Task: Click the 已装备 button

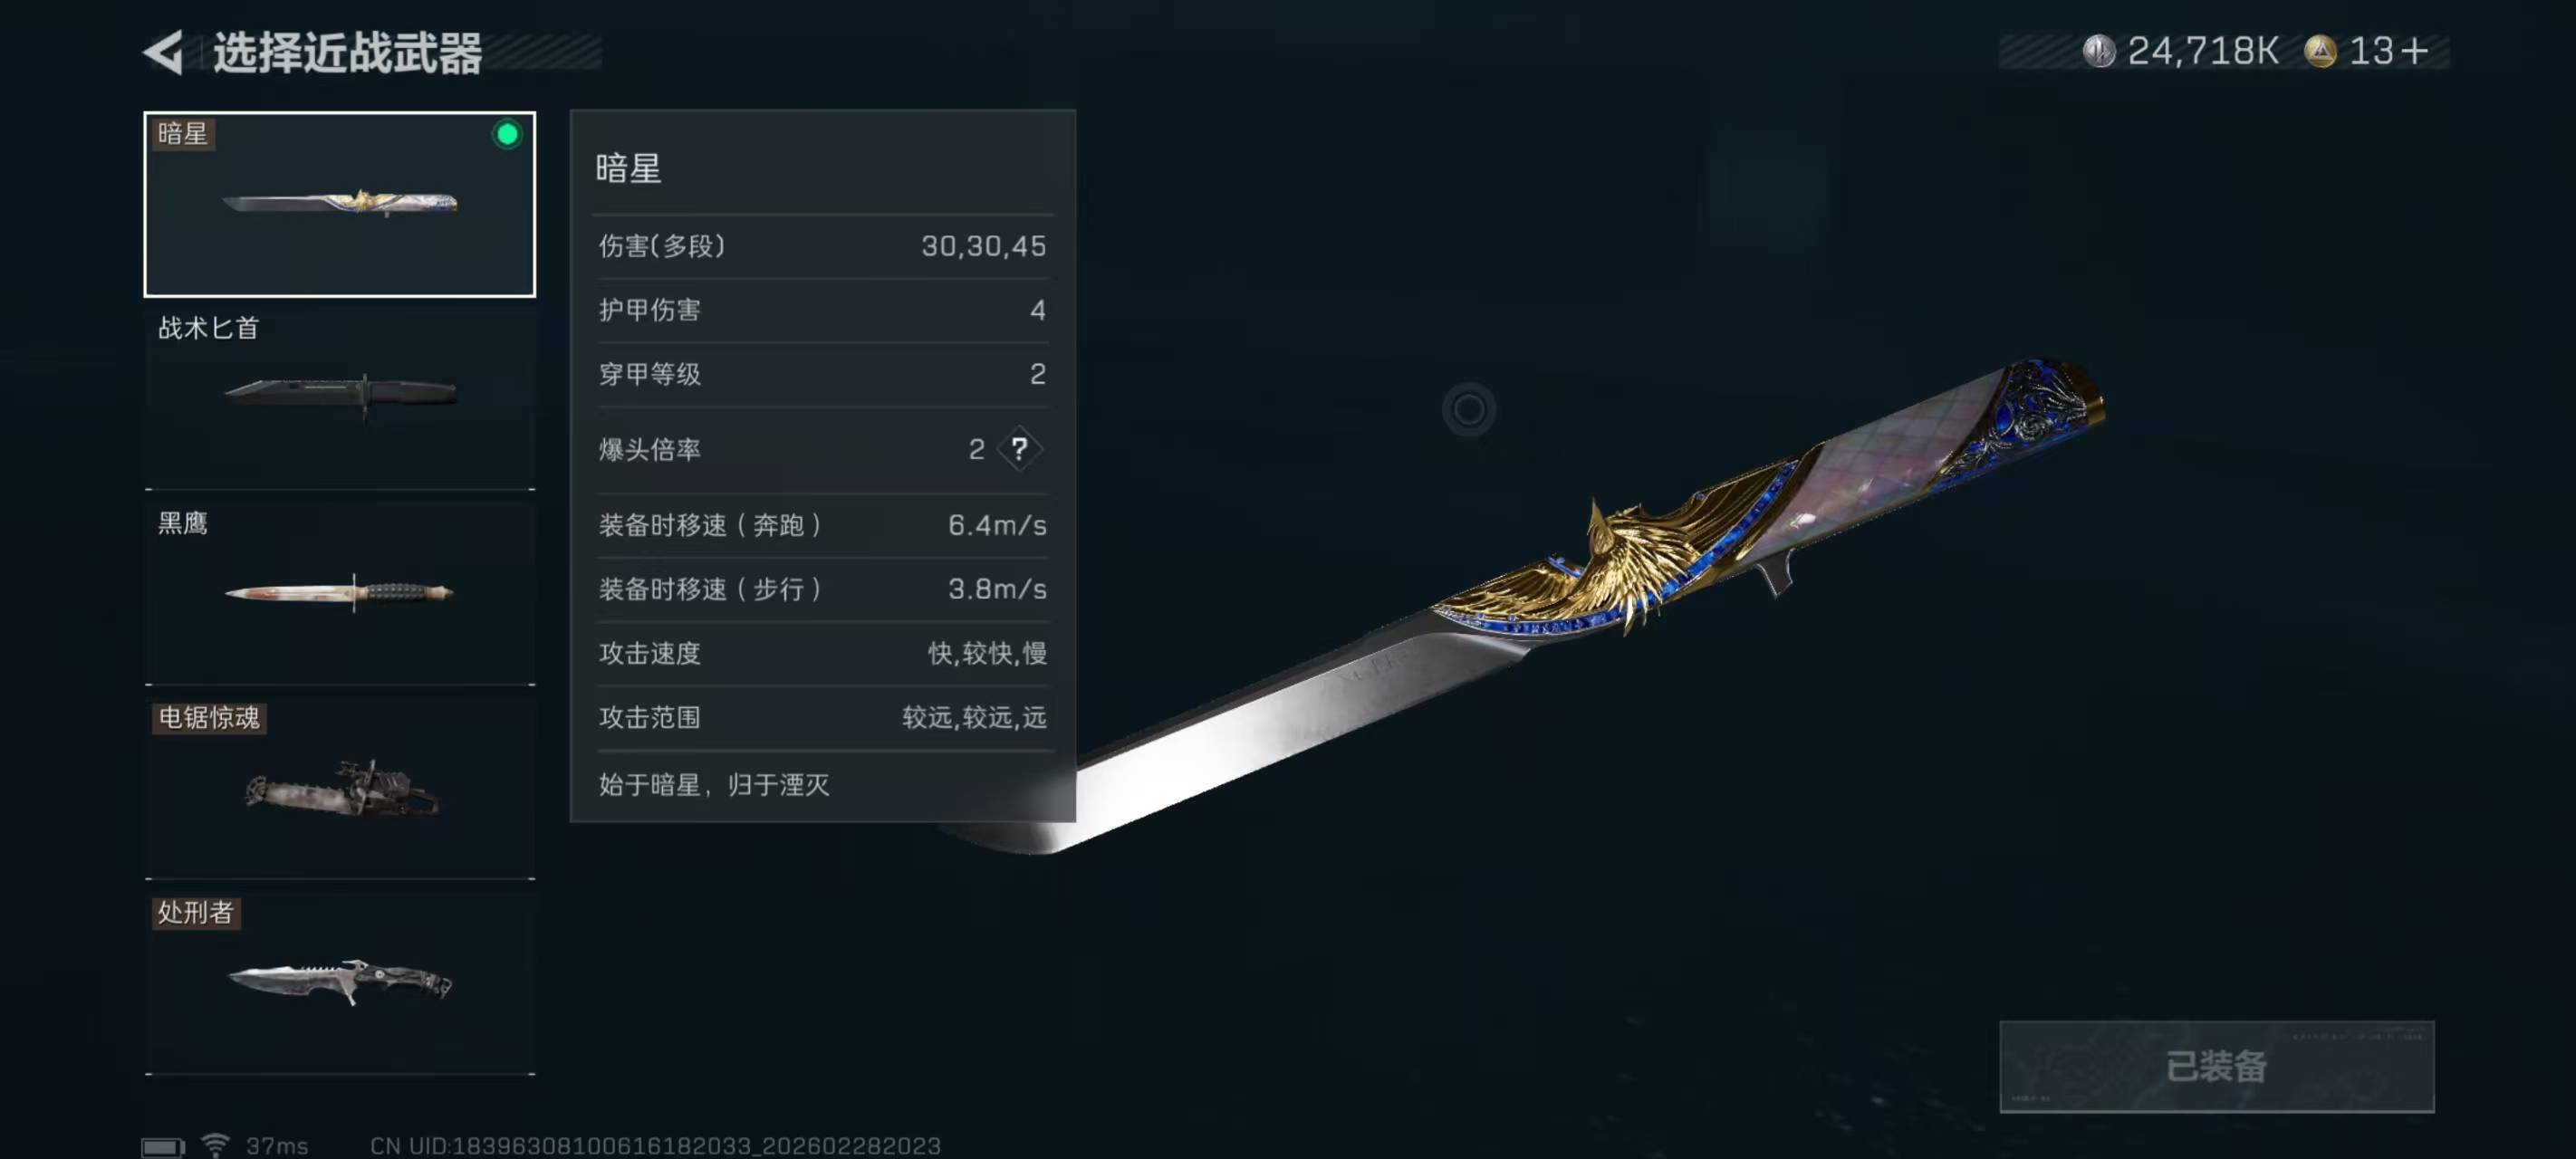Action: coord(2216,1066)
